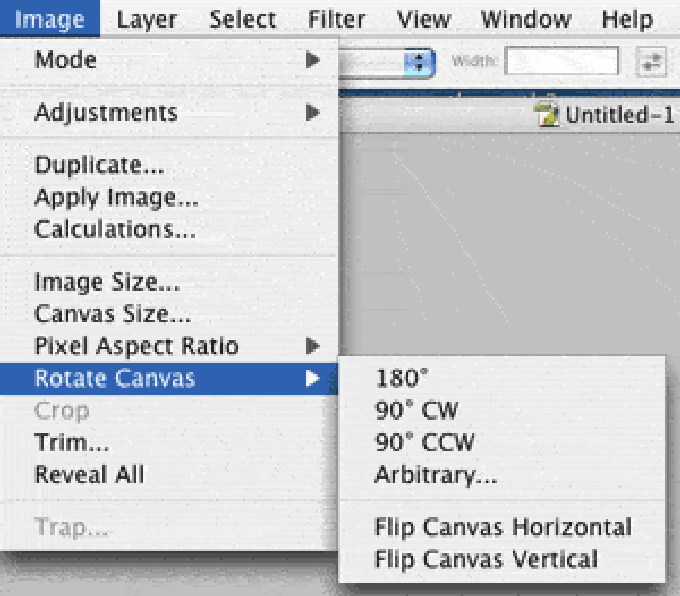Select Arbitrary rotation option
The image size is (680, 596).
coord(435,474)
